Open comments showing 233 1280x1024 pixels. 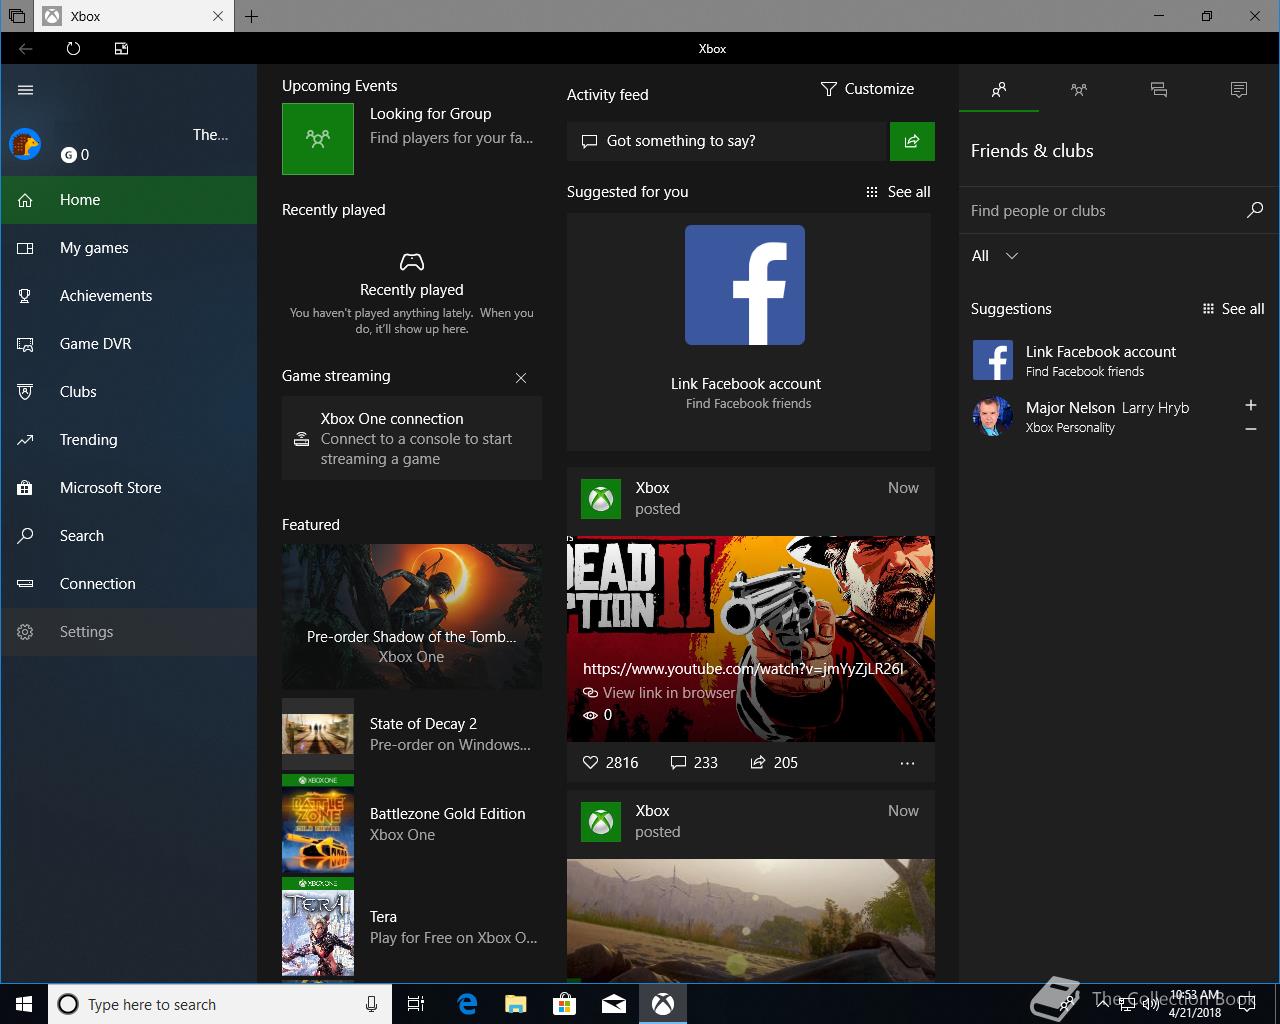[x=694, y=763]
